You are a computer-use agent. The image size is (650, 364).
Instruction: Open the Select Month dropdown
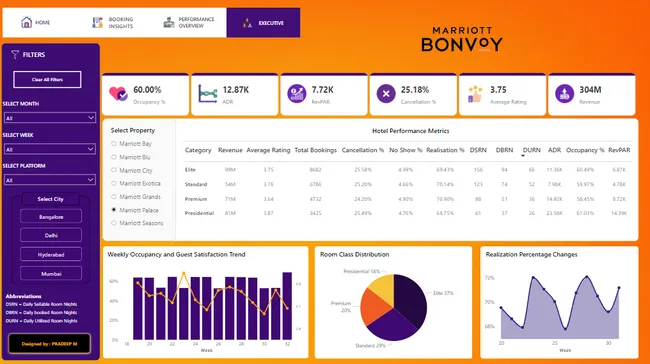tap(50, 118)
